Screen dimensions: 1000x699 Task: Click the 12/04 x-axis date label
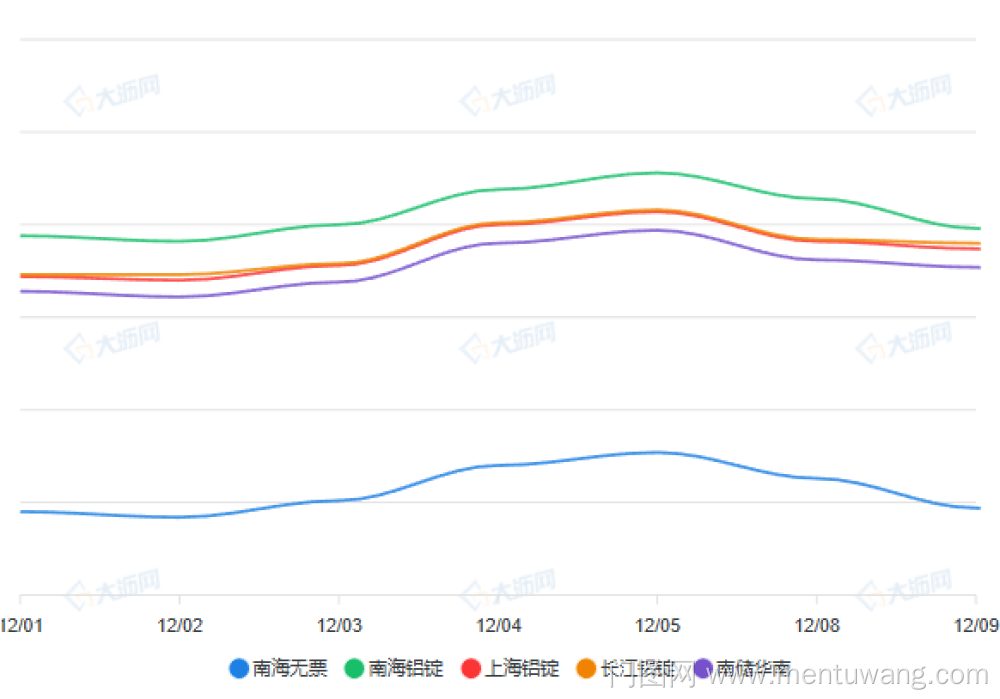498,626
